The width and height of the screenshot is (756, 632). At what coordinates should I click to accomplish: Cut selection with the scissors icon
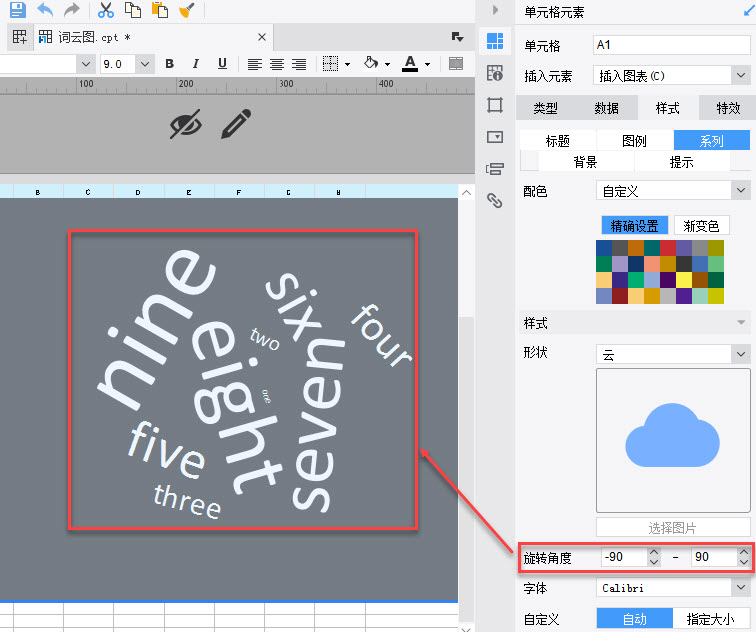click(x=105, y=10)
